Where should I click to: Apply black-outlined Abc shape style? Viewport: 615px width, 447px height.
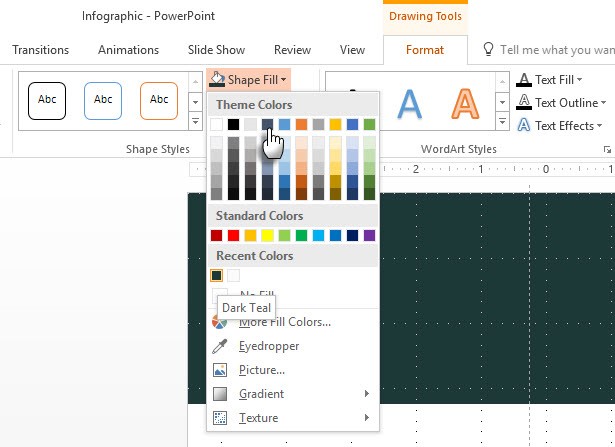(47, 100)
